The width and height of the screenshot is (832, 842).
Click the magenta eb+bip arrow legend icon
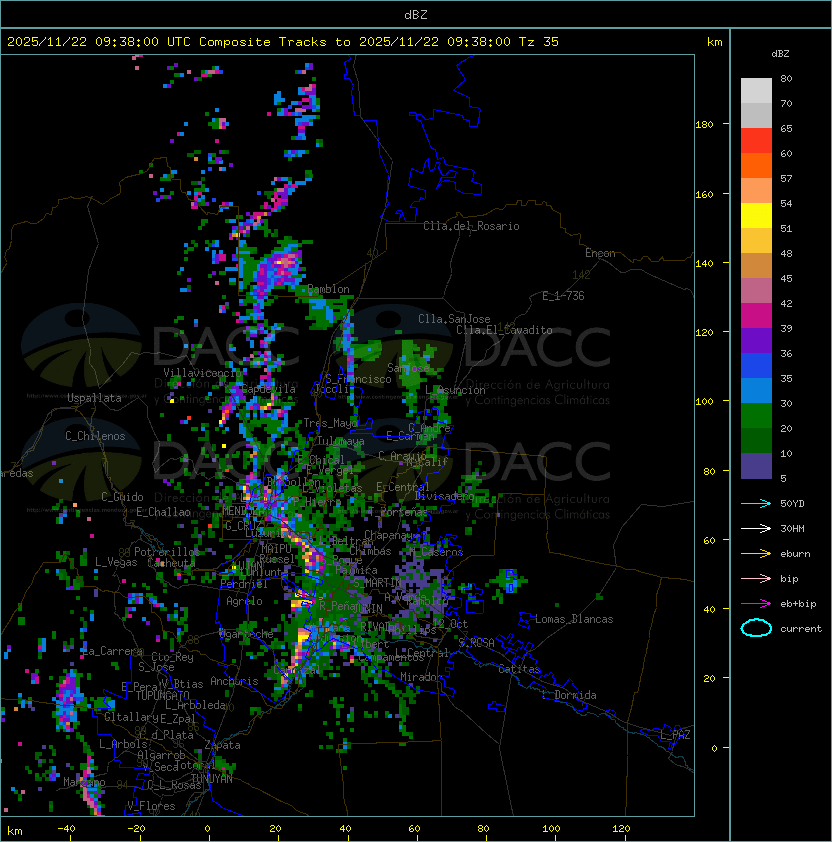click(756, 604)
